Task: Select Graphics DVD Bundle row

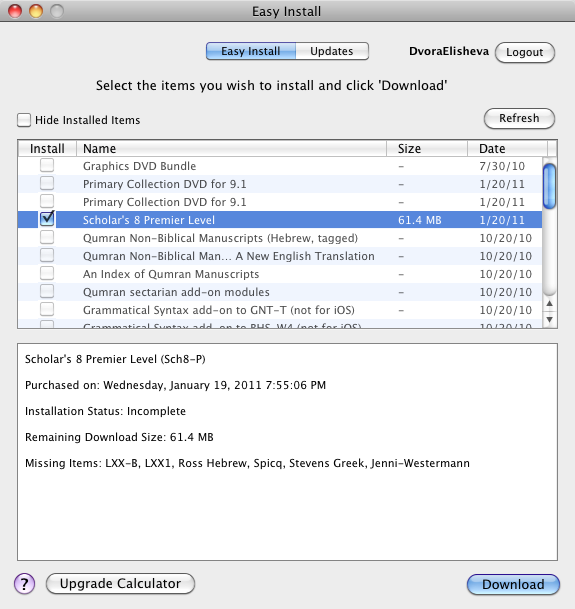Action: pyautogui.click(x=280, y=166)
